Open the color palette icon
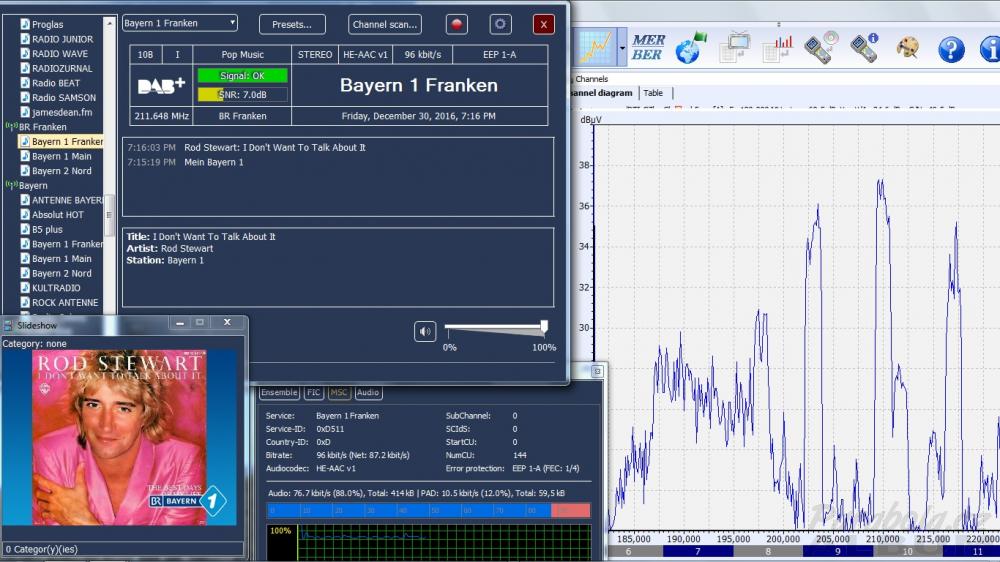The height and width of the screenshot is (562, 1000). (x=908, y=48)
